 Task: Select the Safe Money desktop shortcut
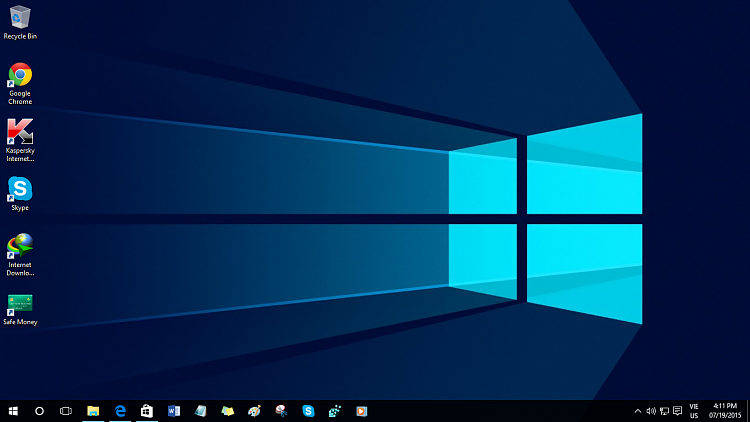[20, 310]
